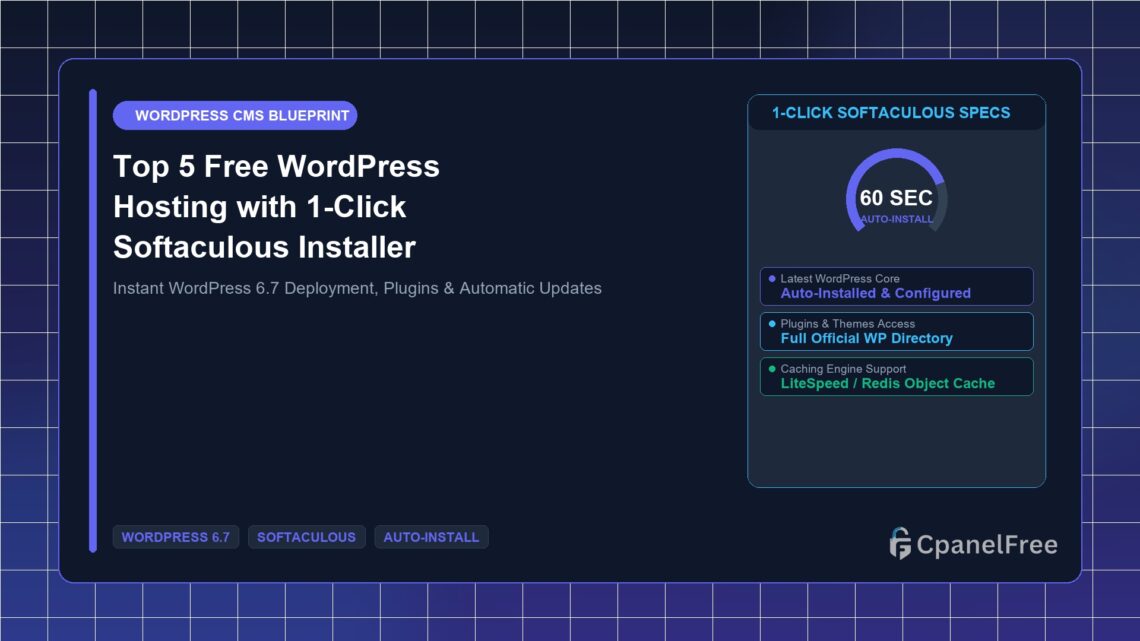Screen dimensions: 1140x641
Task: Click the green bullet beside Caching Engine Support
Action: [772, 368]
